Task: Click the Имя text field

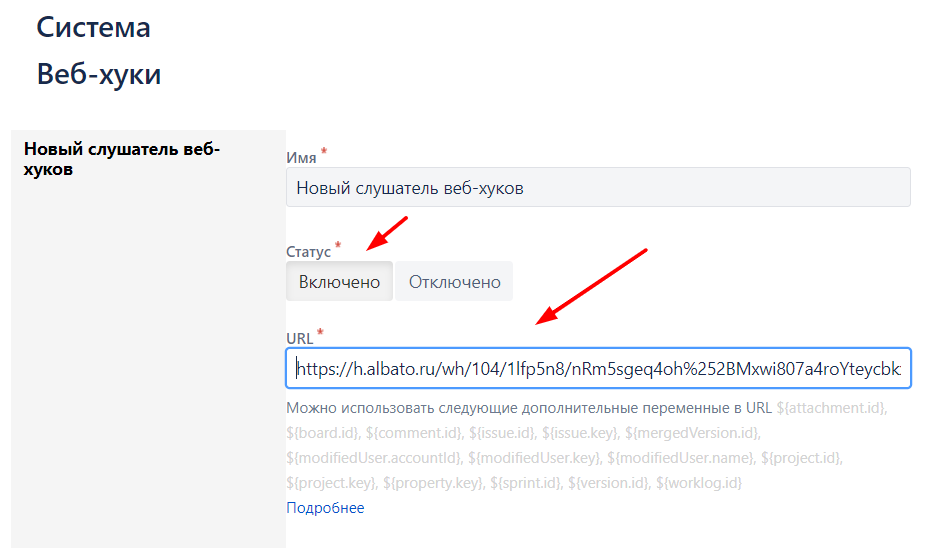Action: click(x=597, y=187)
